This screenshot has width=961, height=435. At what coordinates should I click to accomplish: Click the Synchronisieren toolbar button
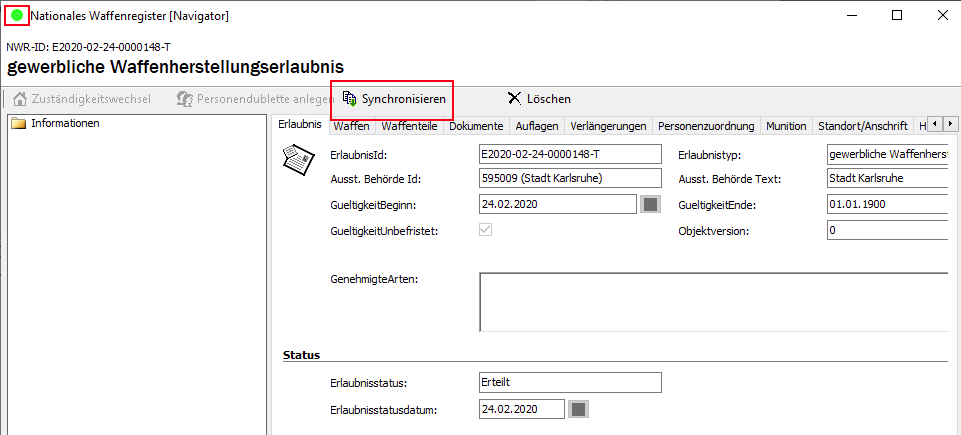[393, 99]
